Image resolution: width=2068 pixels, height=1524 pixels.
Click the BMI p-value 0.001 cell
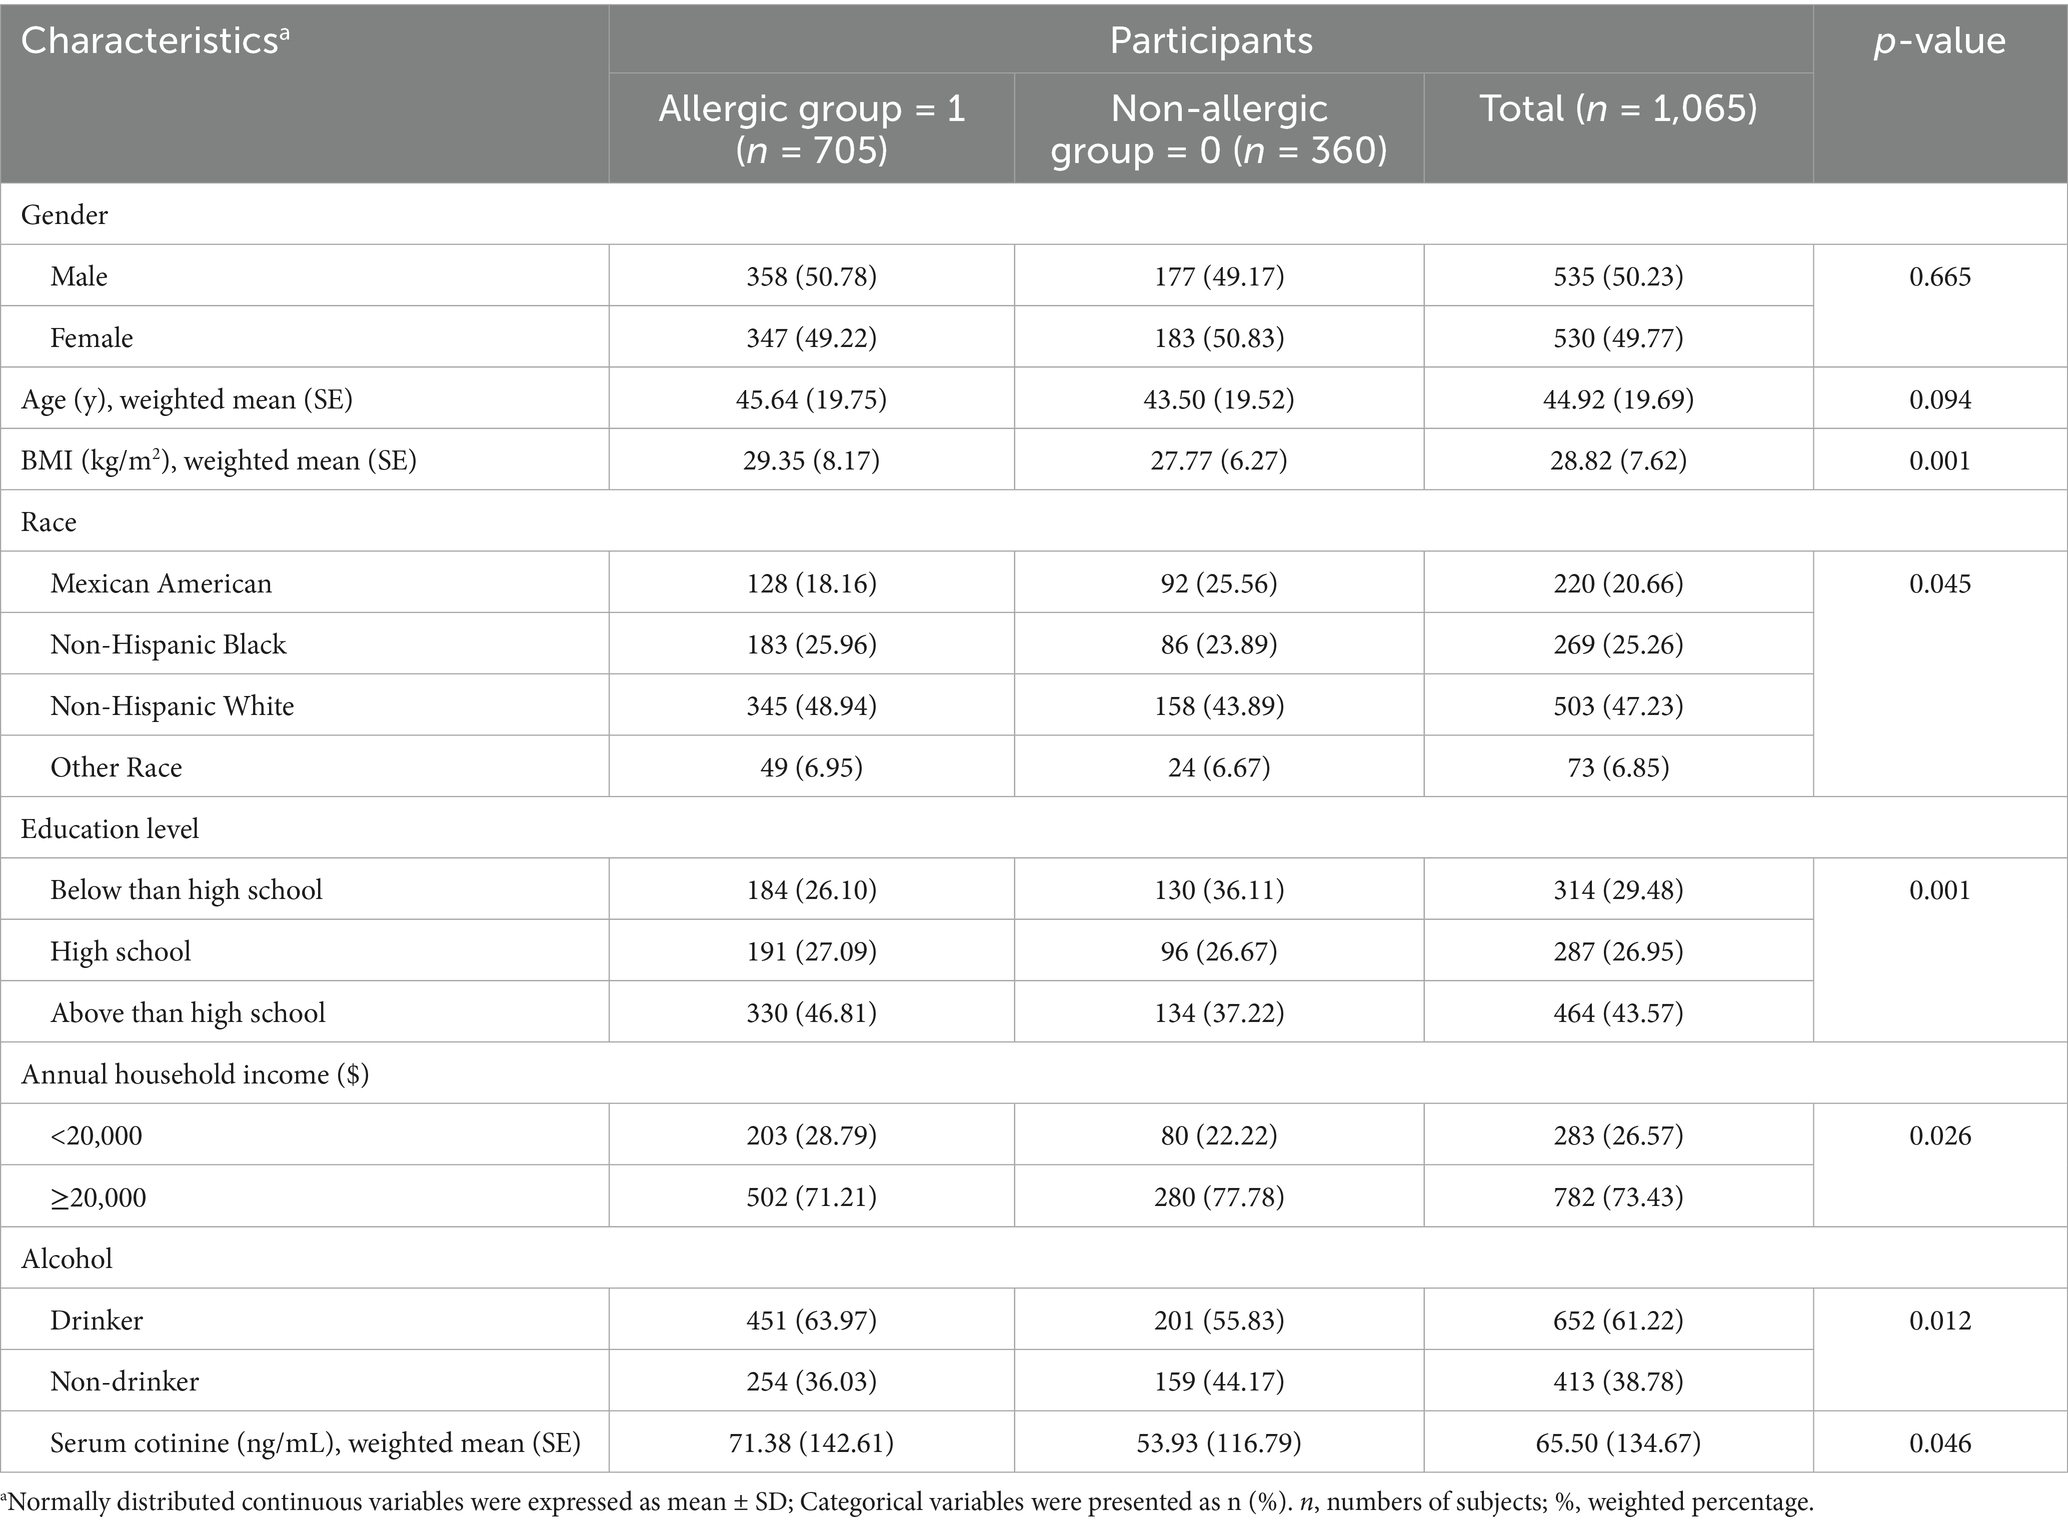(x=1940, y=461)
